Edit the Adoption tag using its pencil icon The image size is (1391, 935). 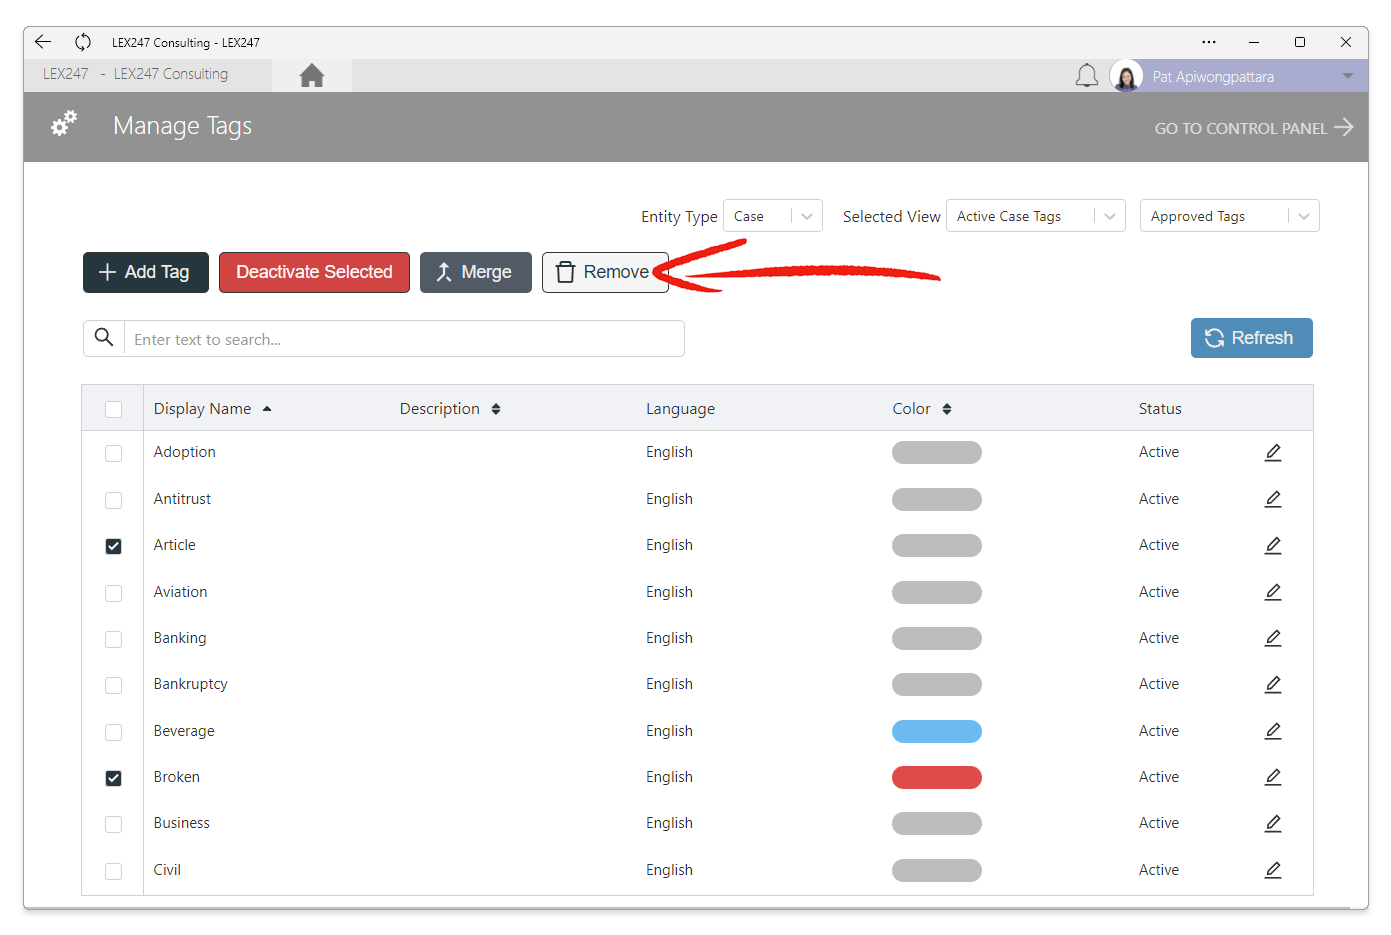click(1272, 452)
